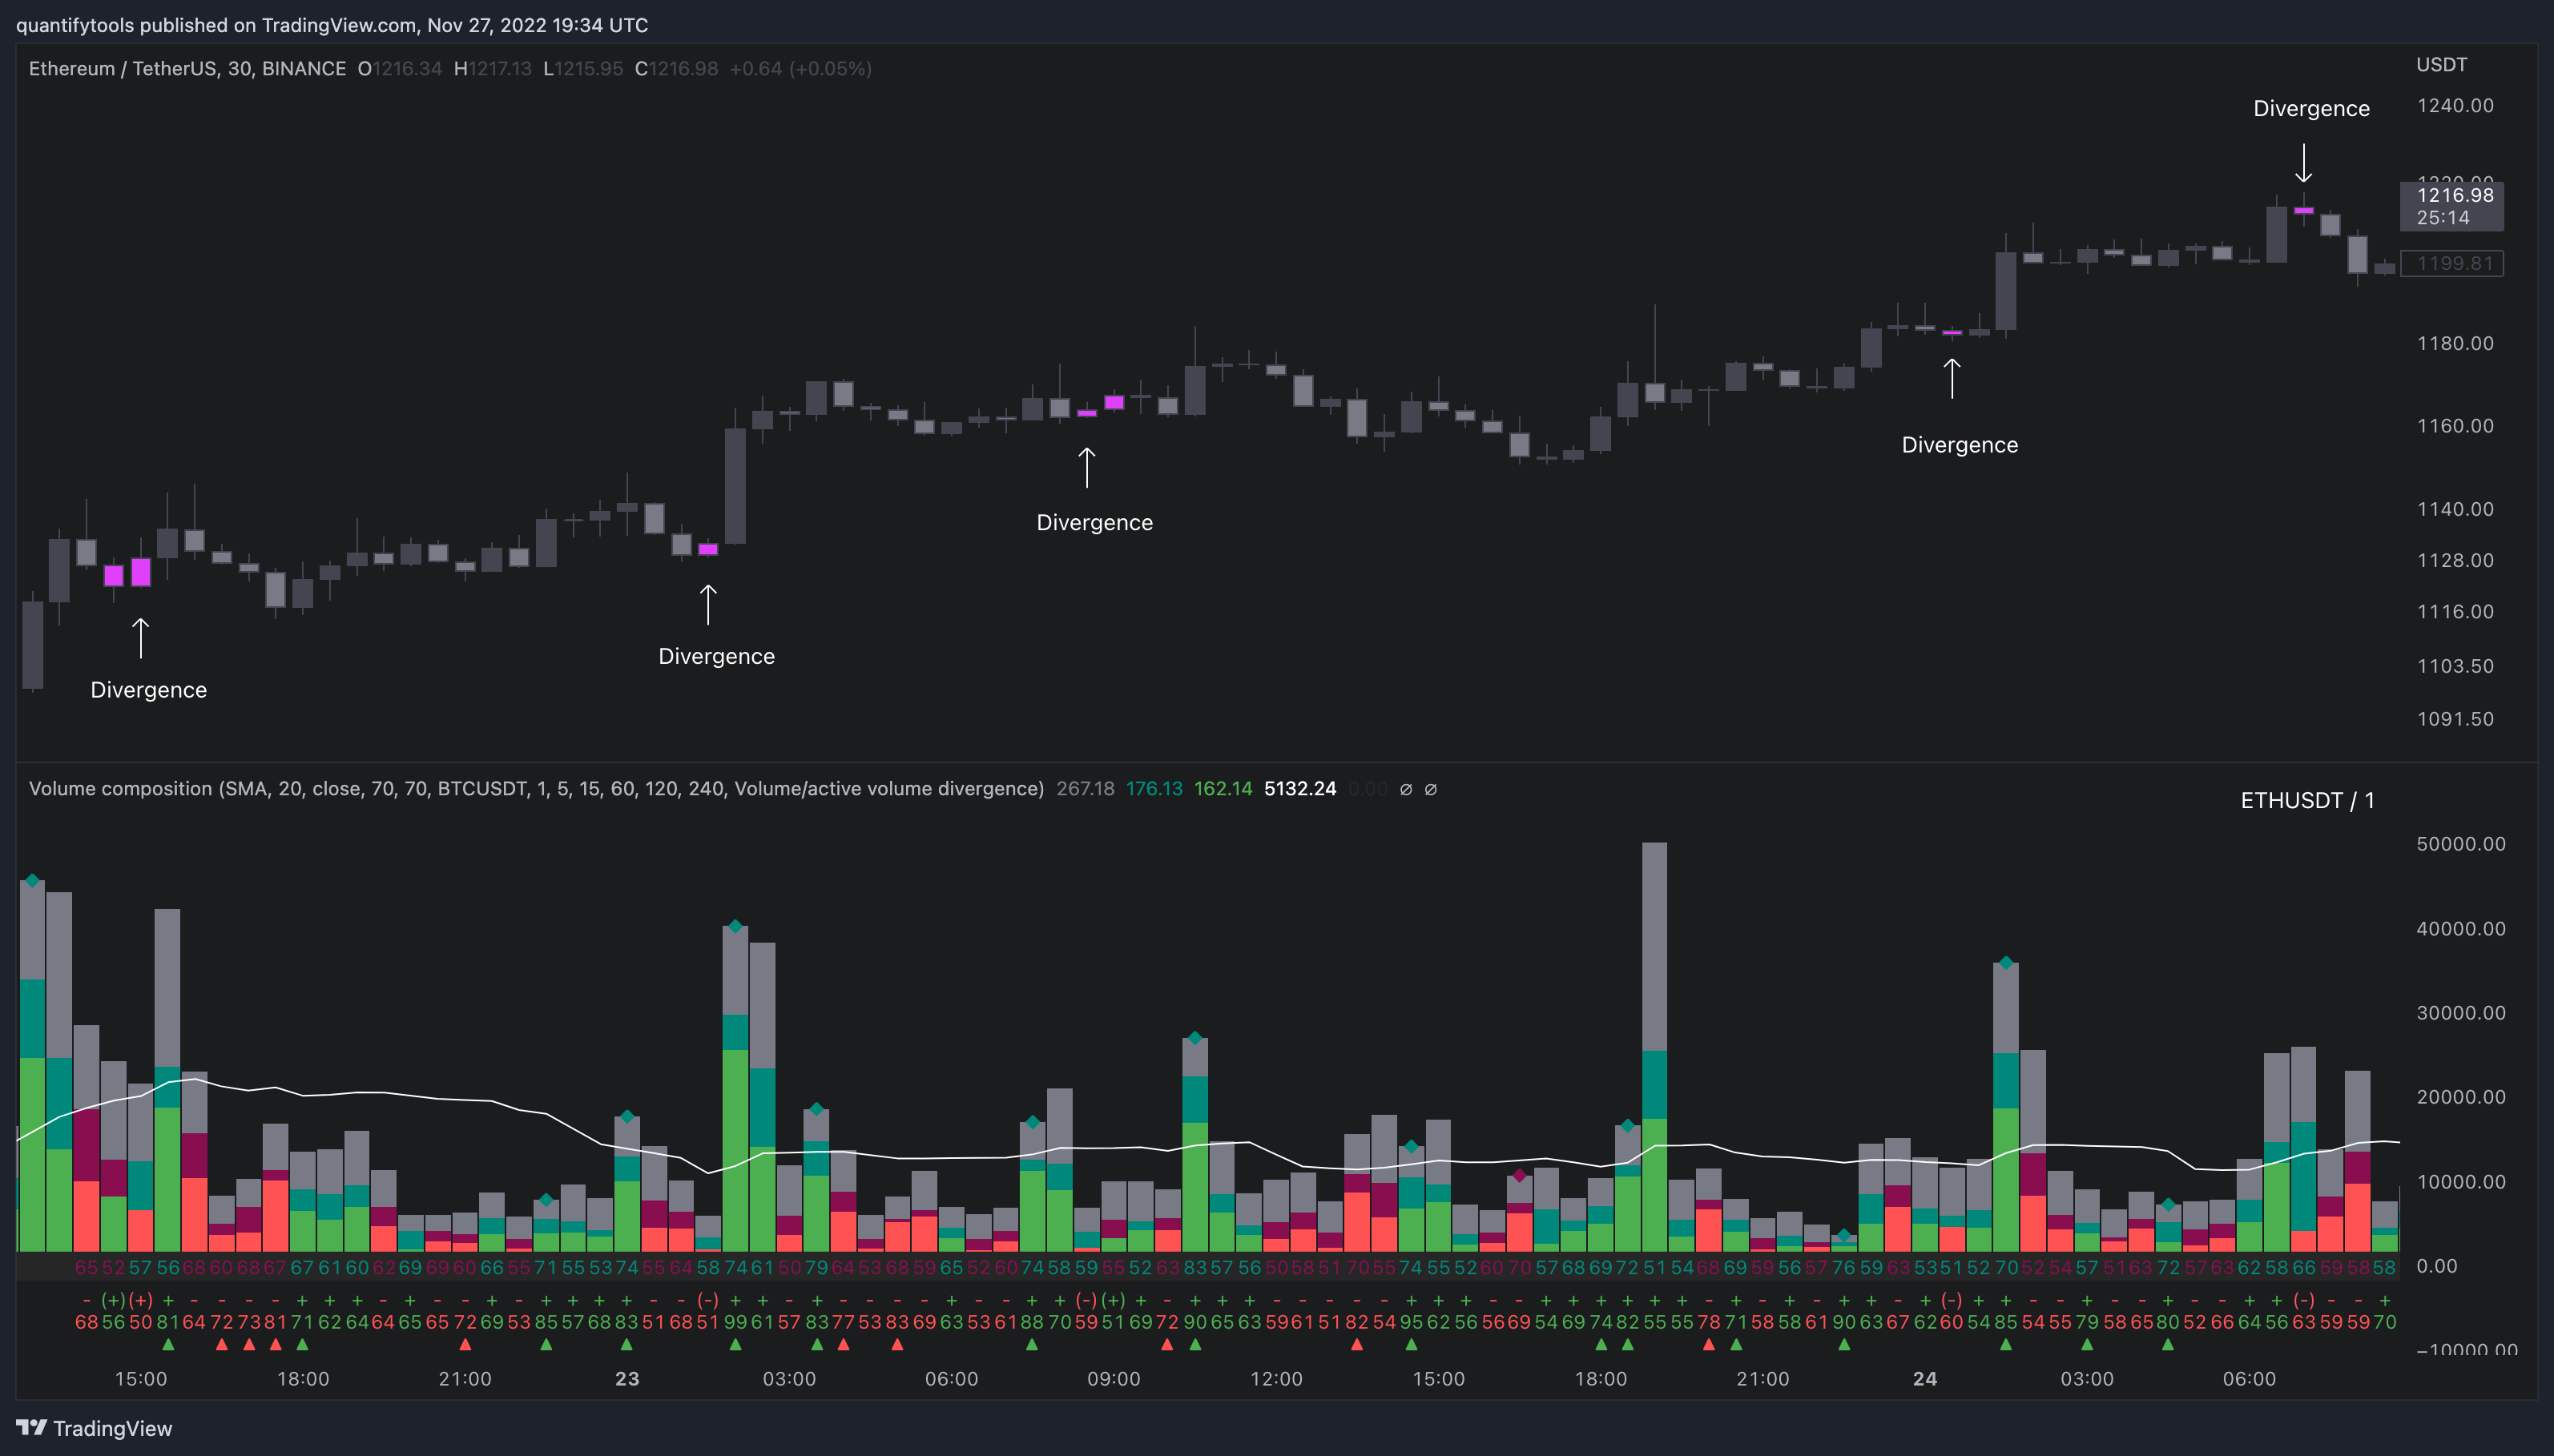Click the 1140.00 price axis label
Viewport: 2554px width, 1456px height.
(x=2454, y=509)
